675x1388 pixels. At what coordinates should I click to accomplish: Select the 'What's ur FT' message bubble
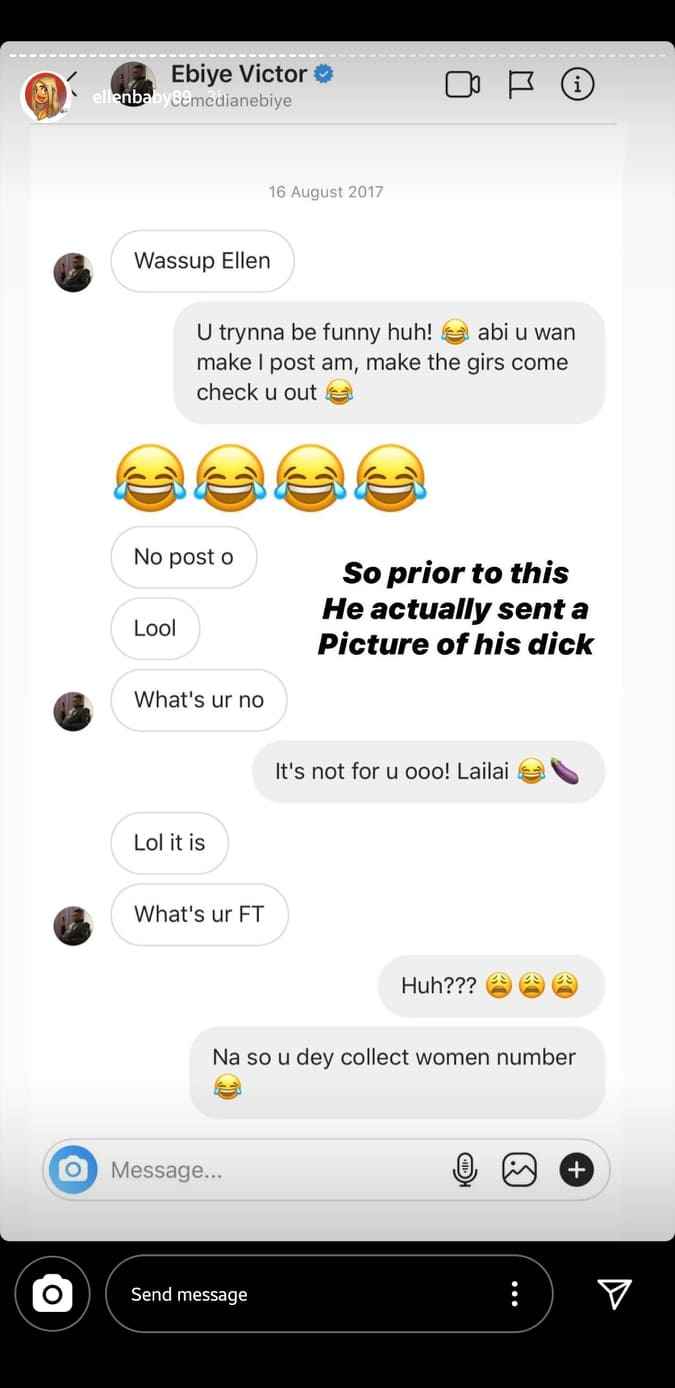(199, 914)
